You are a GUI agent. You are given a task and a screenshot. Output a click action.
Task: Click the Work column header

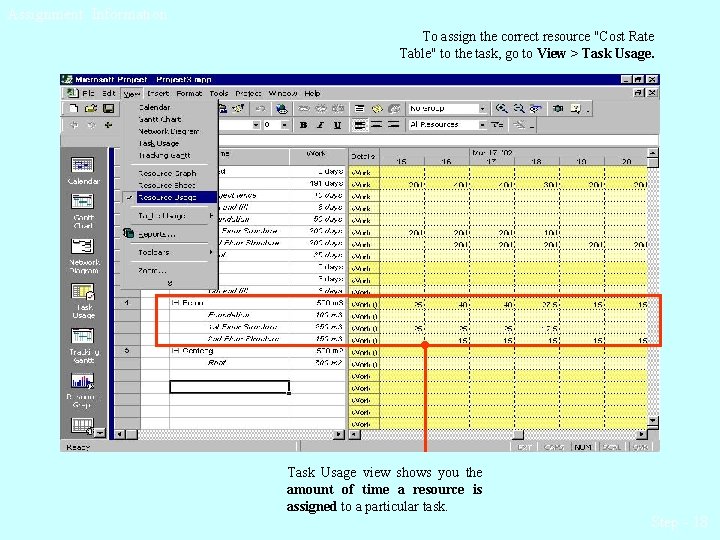point(318,157)
